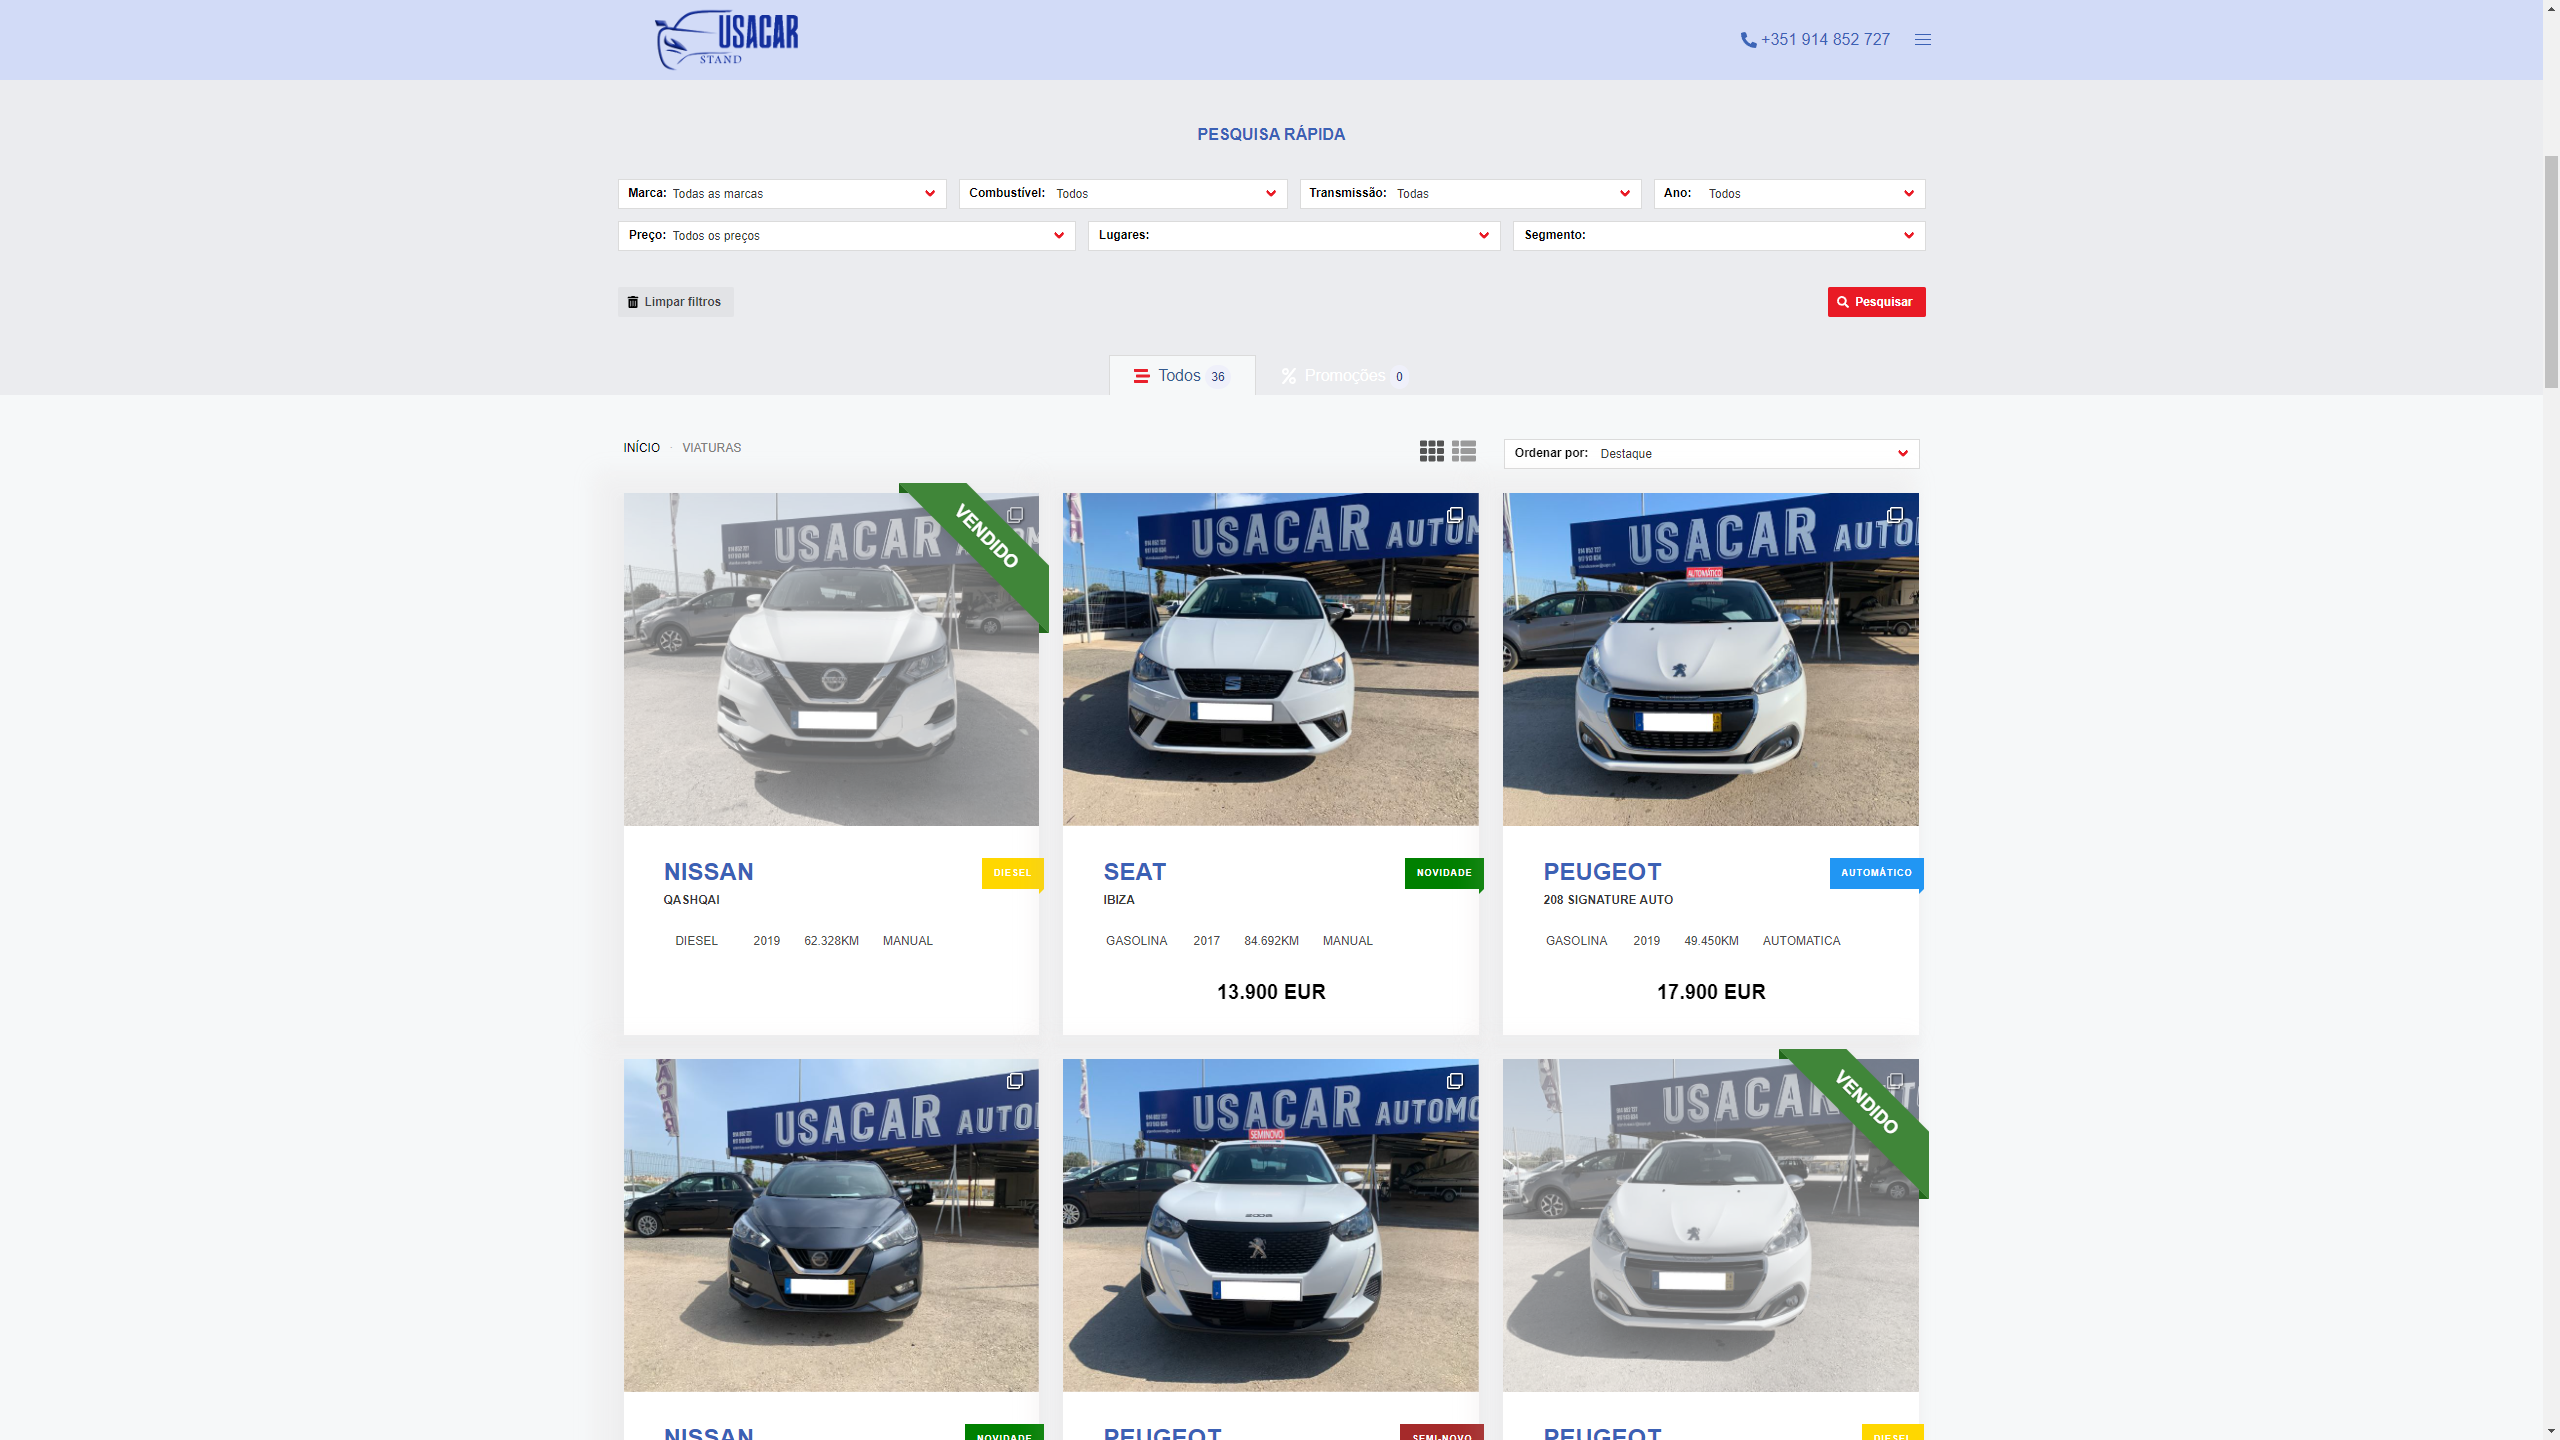
Task: Open the Segmento dropdown
Action: 1719,235
